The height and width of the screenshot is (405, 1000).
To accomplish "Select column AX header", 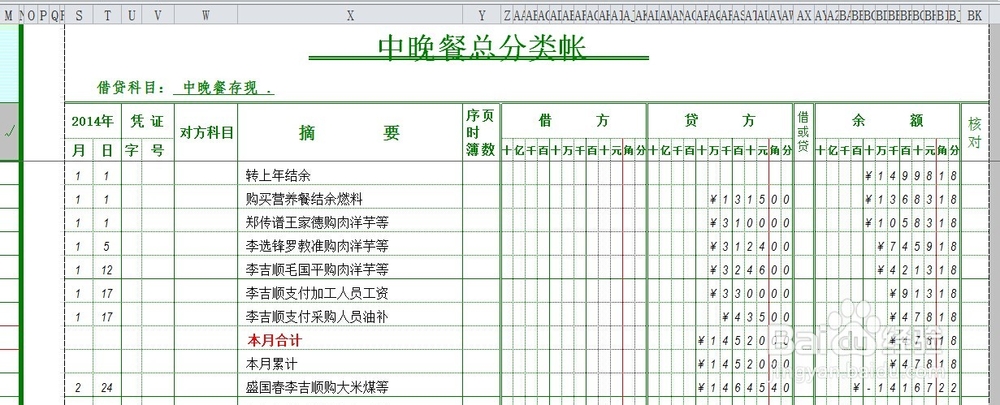I will point(804,16).
